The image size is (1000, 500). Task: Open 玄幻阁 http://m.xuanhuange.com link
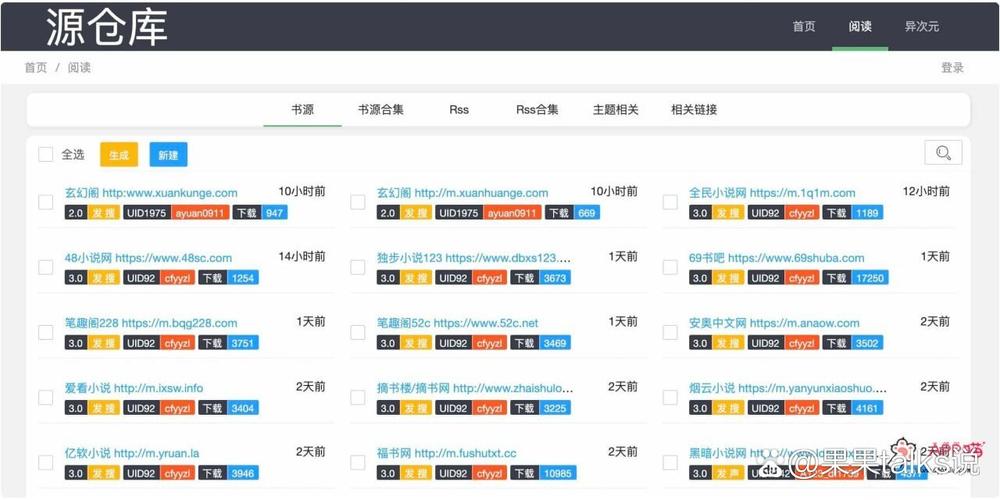(x=462, y=193)
